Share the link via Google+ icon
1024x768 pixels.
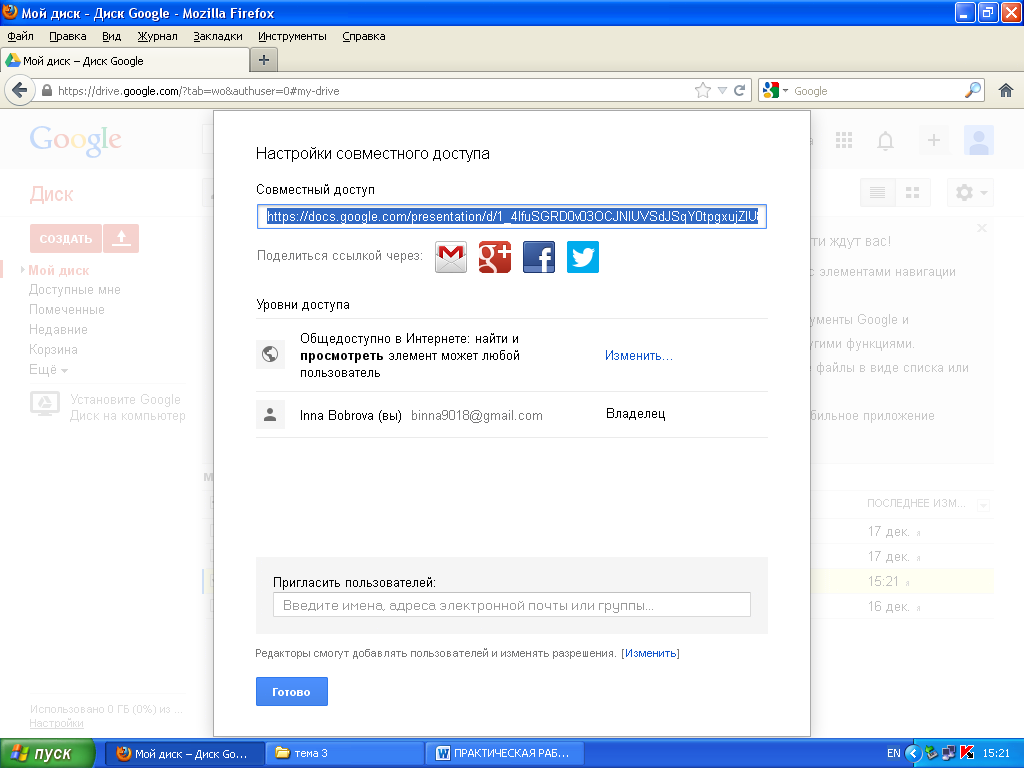pyautogui.click(x=495, y=257)
